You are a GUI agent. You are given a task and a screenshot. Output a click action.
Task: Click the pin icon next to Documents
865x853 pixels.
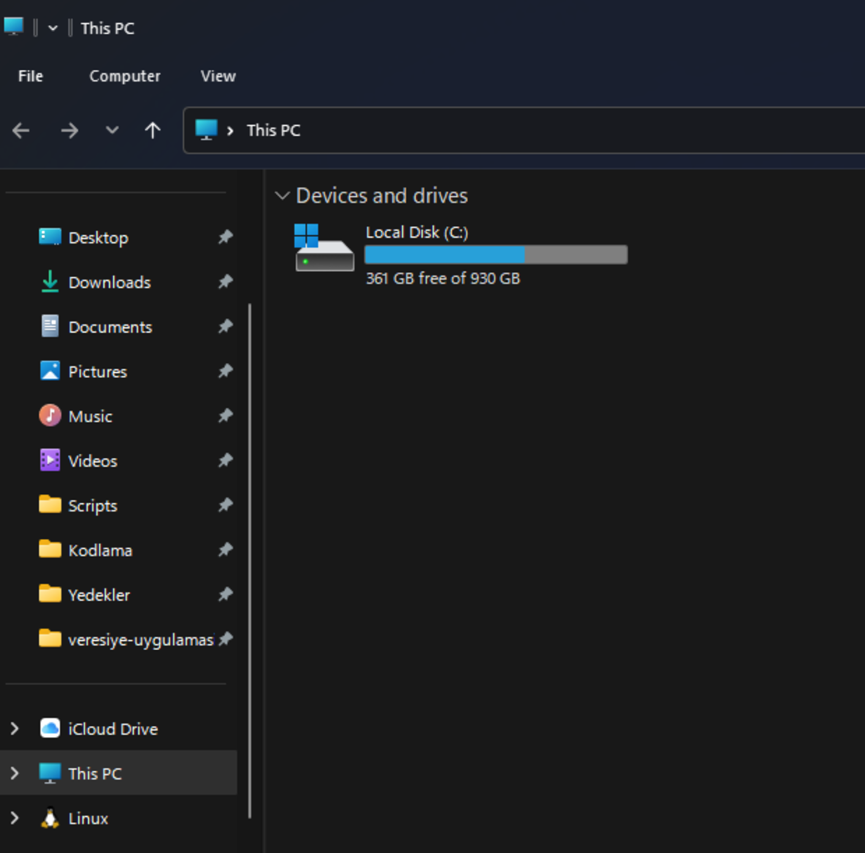pyautogui.click(x=225, y=327)
